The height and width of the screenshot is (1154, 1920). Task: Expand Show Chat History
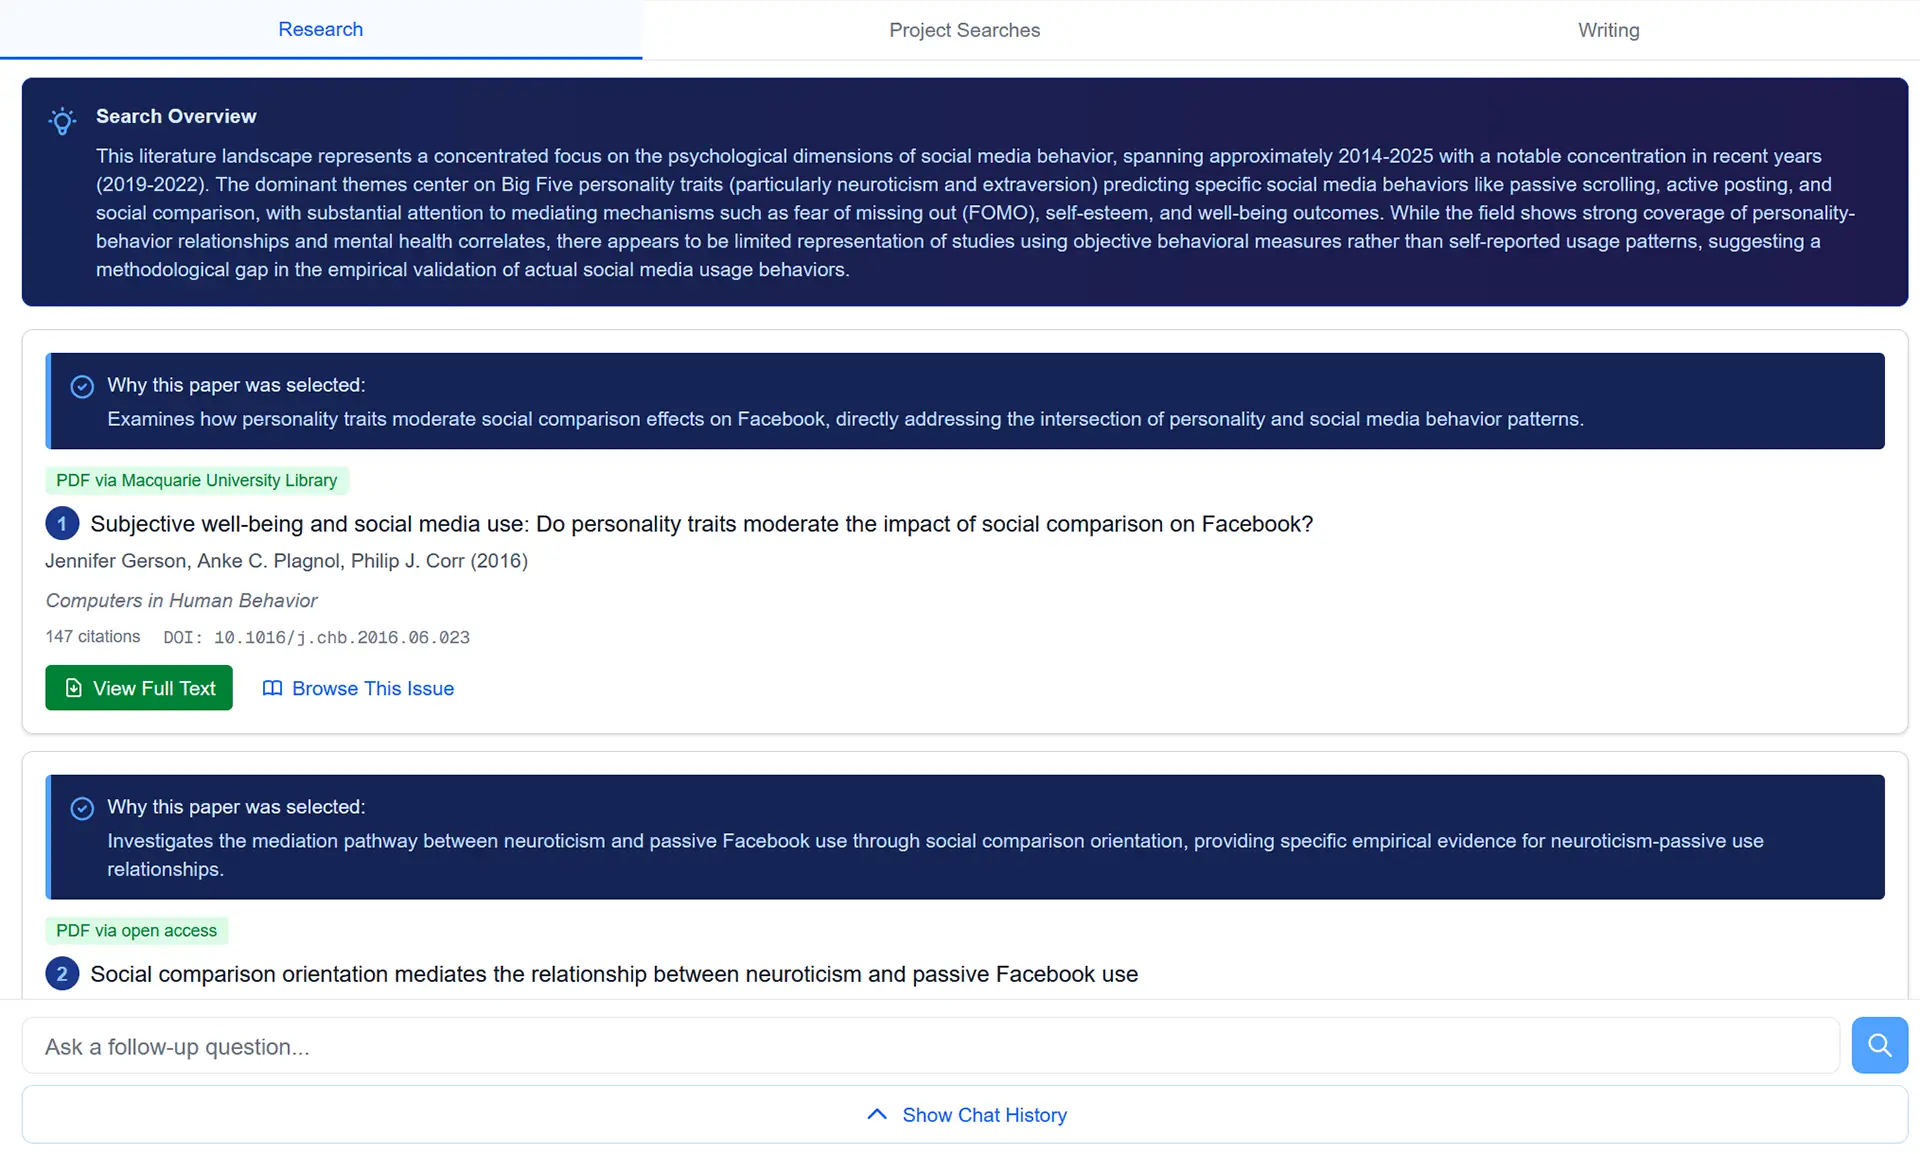coord(965,1114)
